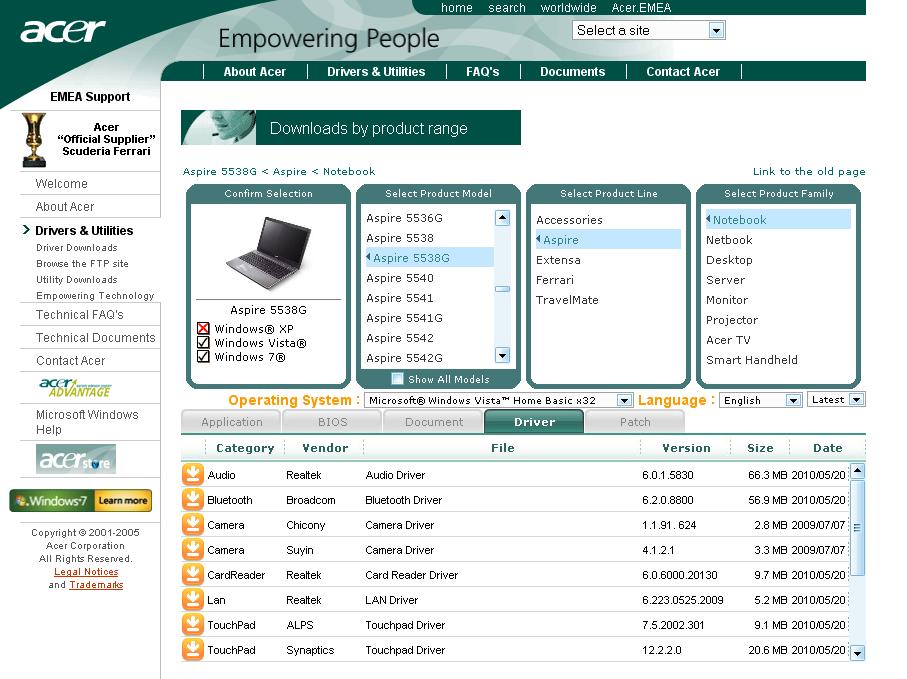
Task: Switch to the Document tab
Action: [434, 422]
